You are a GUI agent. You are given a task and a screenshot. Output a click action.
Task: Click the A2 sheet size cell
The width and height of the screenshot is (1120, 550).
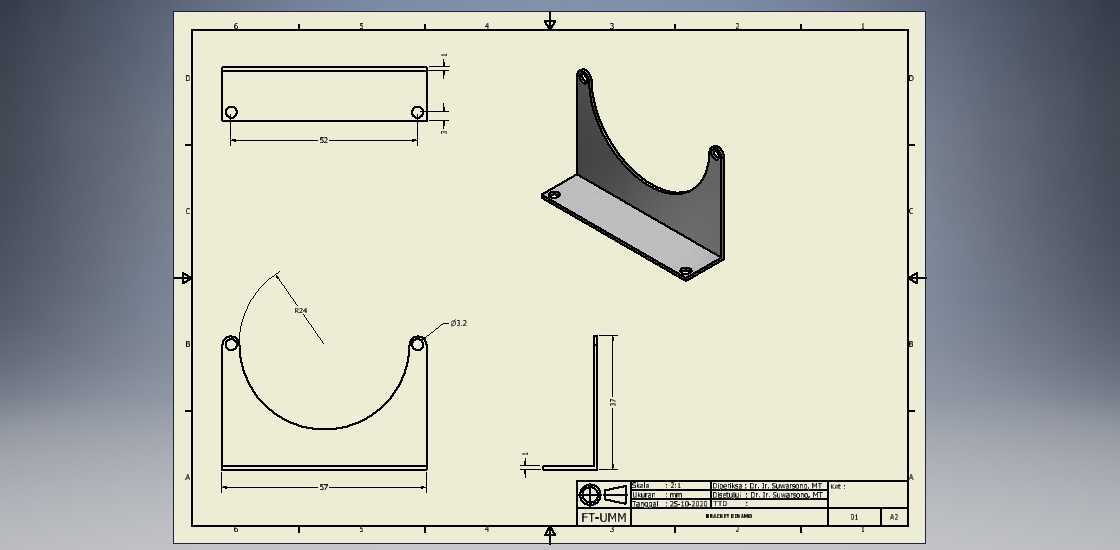pyautogui.click(x=894, y=517)
